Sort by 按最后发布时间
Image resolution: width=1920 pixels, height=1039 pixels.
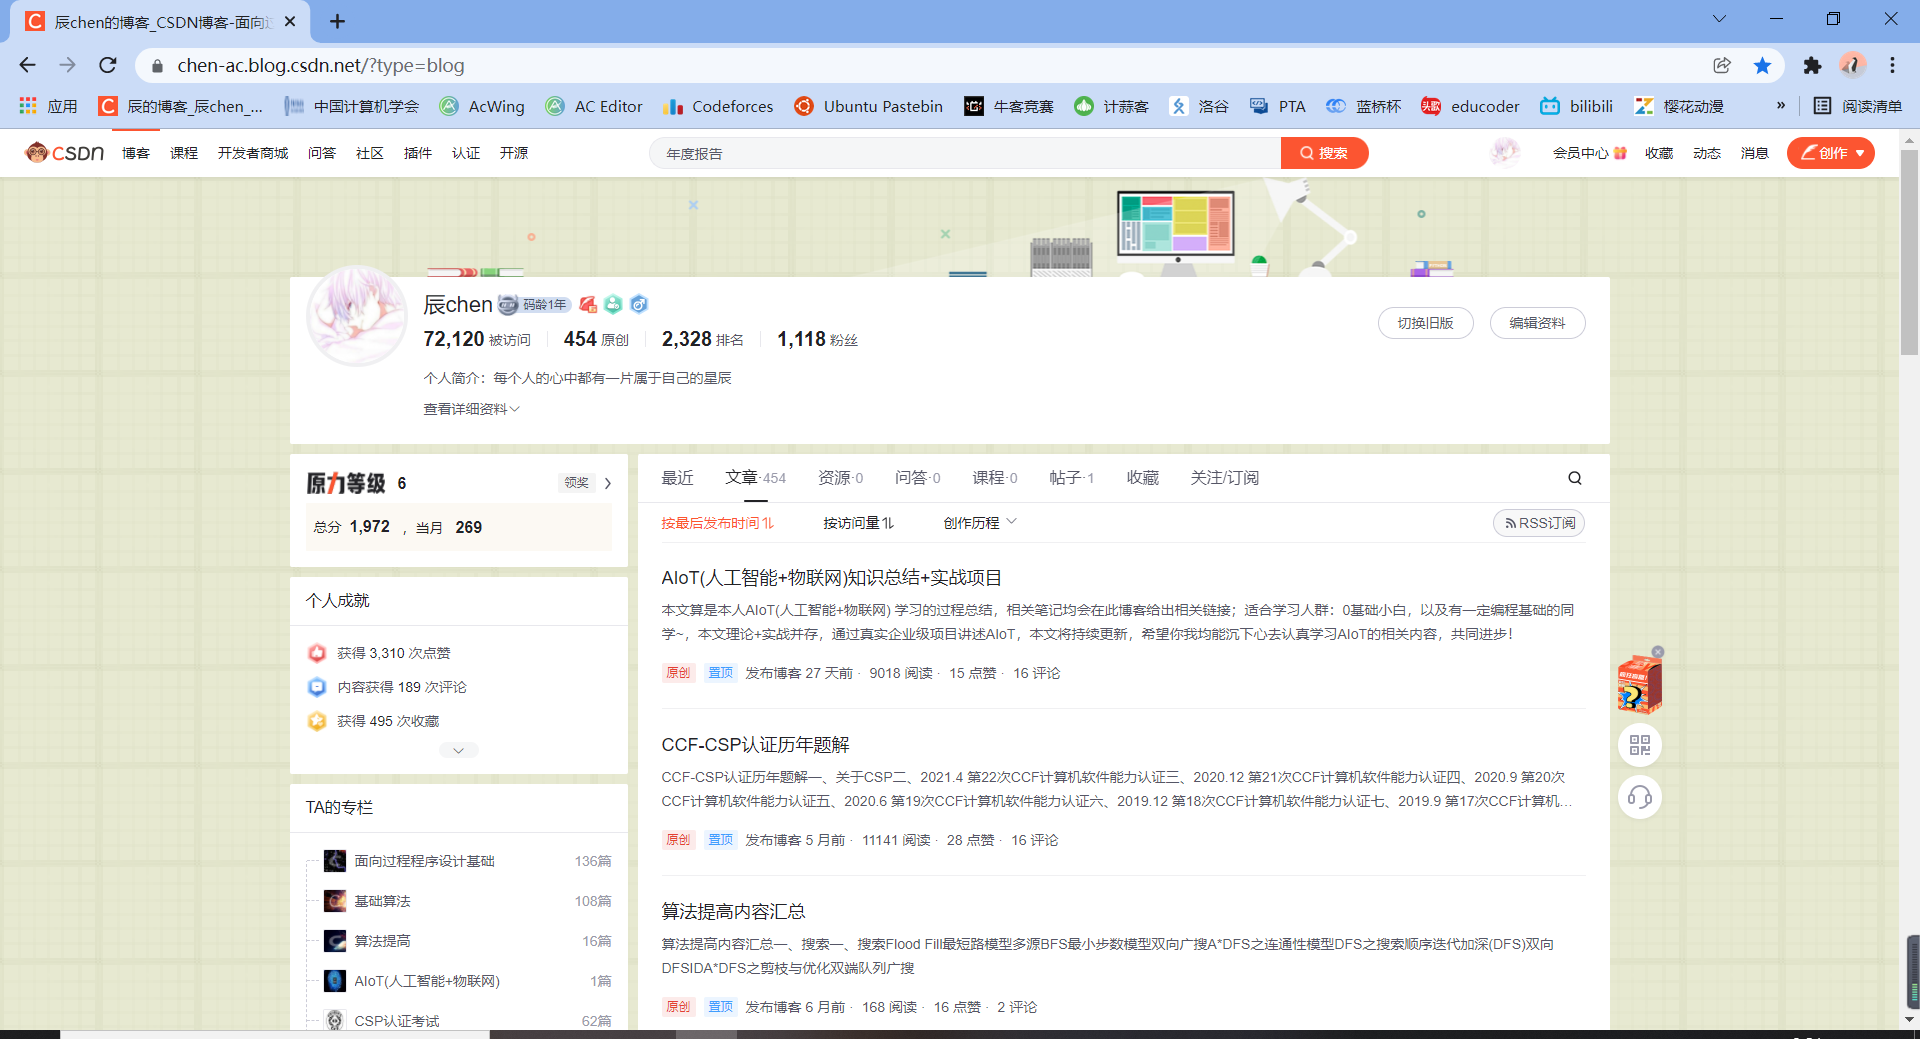tap(717, 523)
